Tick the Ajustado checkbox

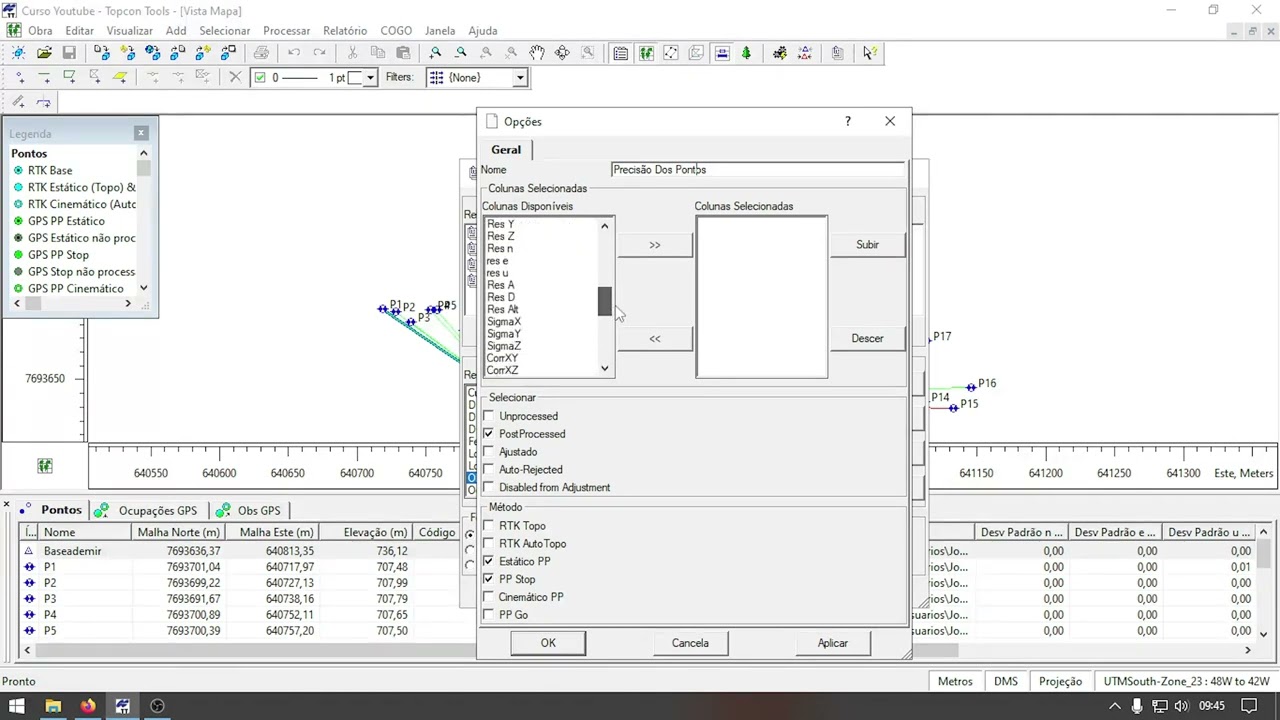[x=489, y=452]
